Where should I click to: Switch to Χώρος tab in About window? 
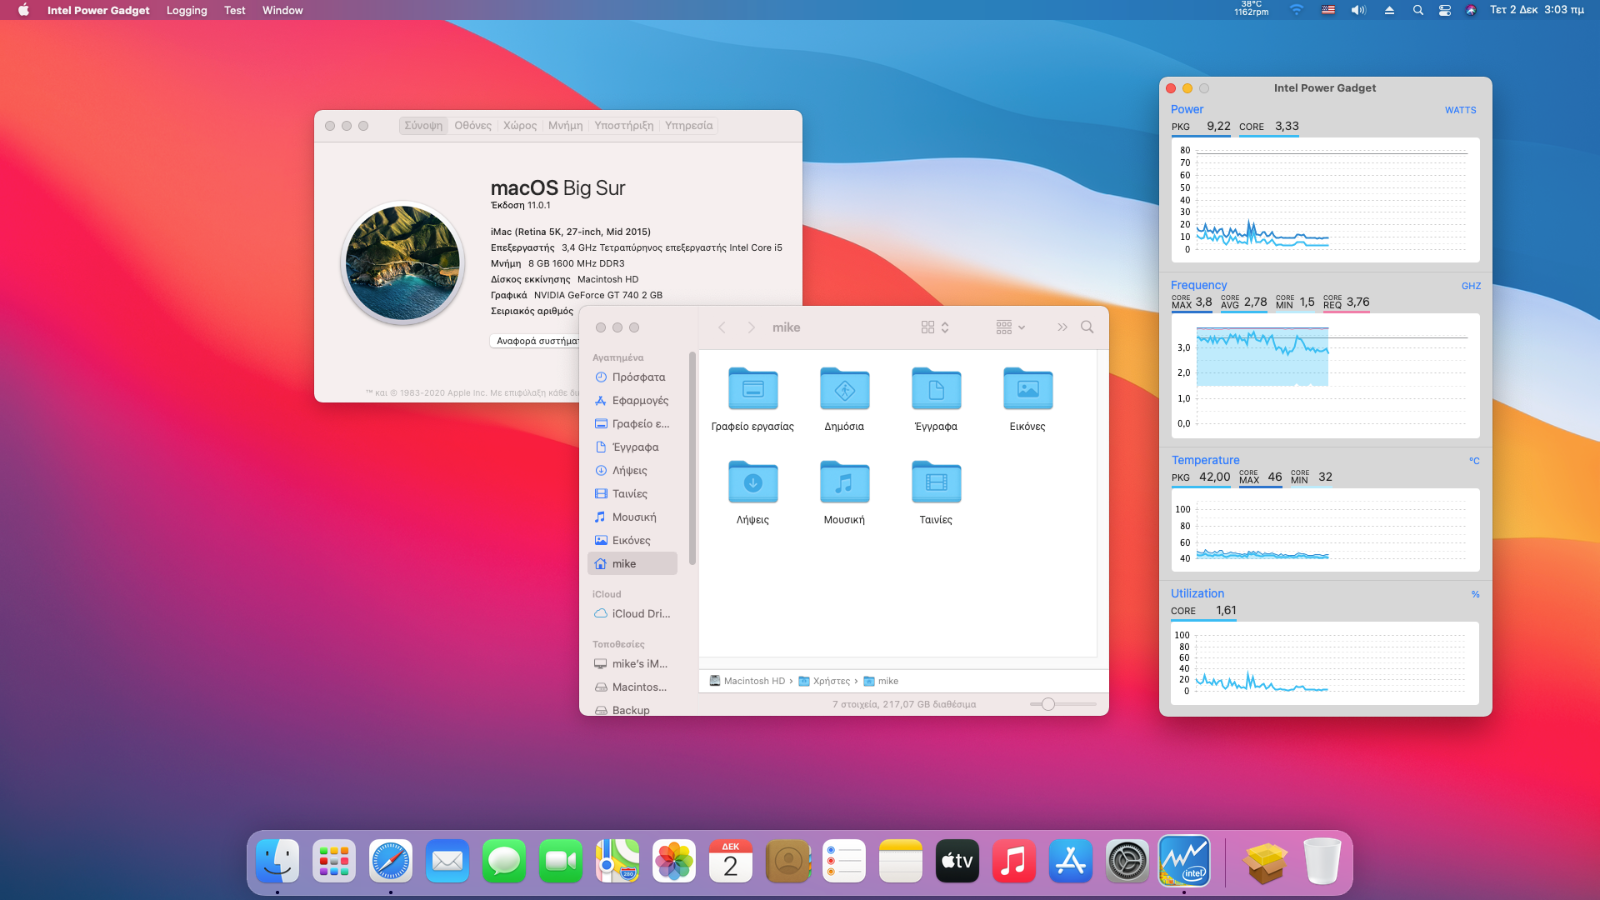point(520,125)
